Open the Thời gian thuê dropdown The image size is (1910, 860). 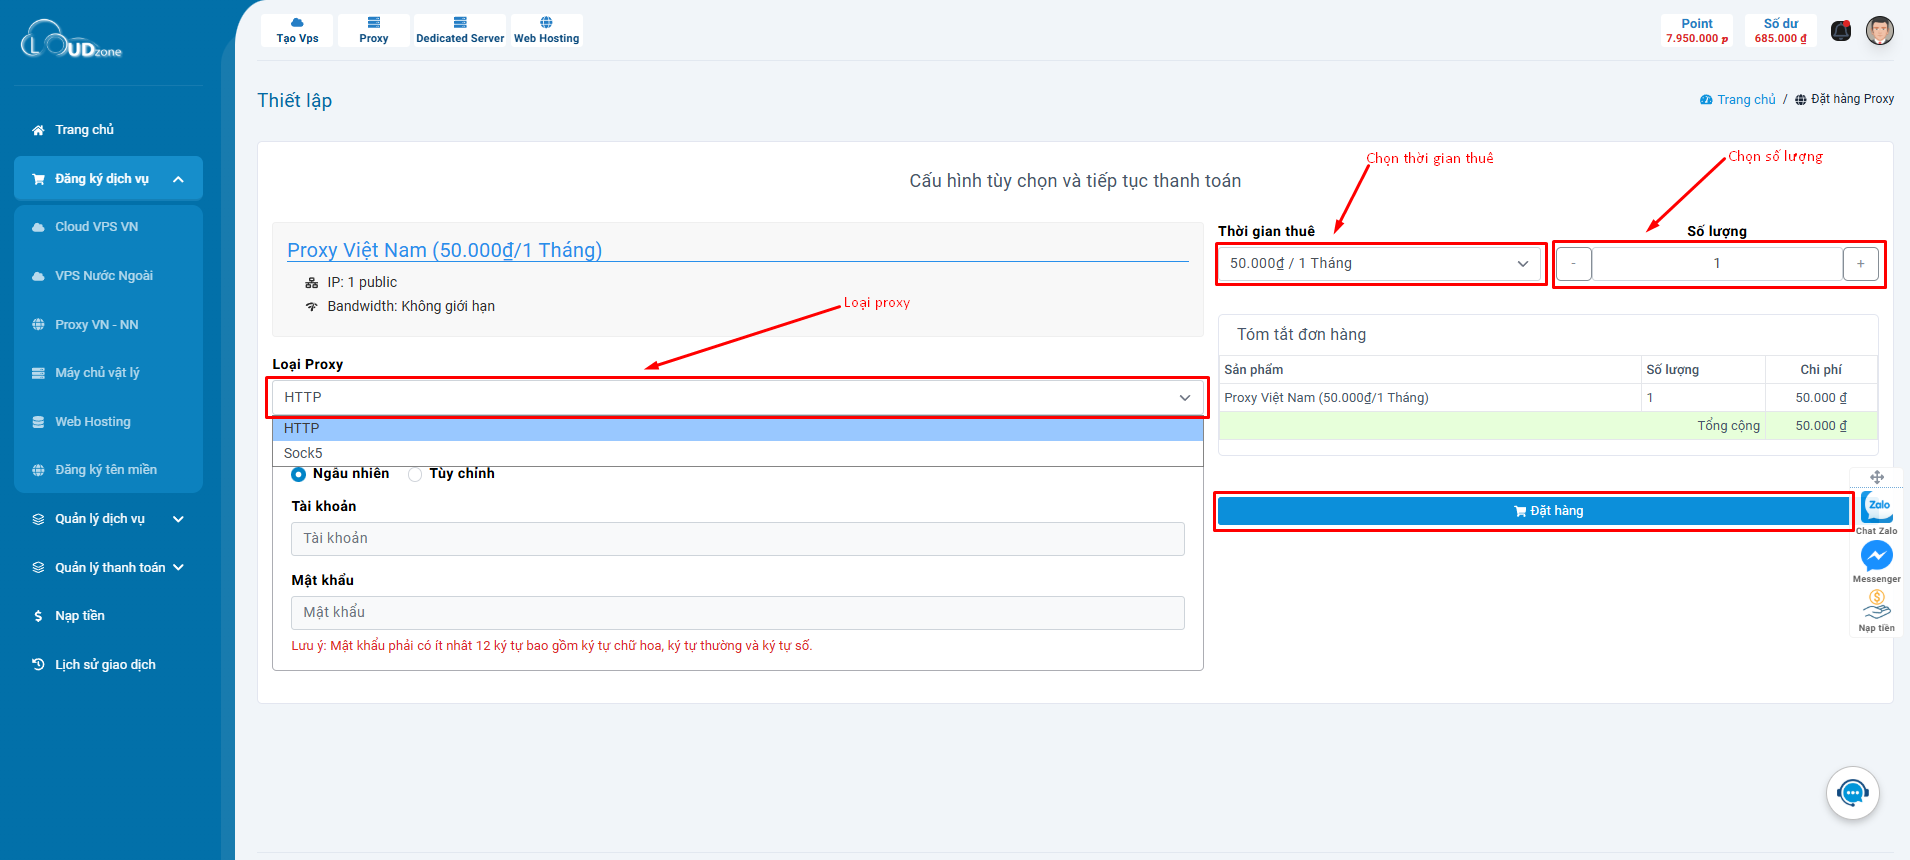[1380, 264]
